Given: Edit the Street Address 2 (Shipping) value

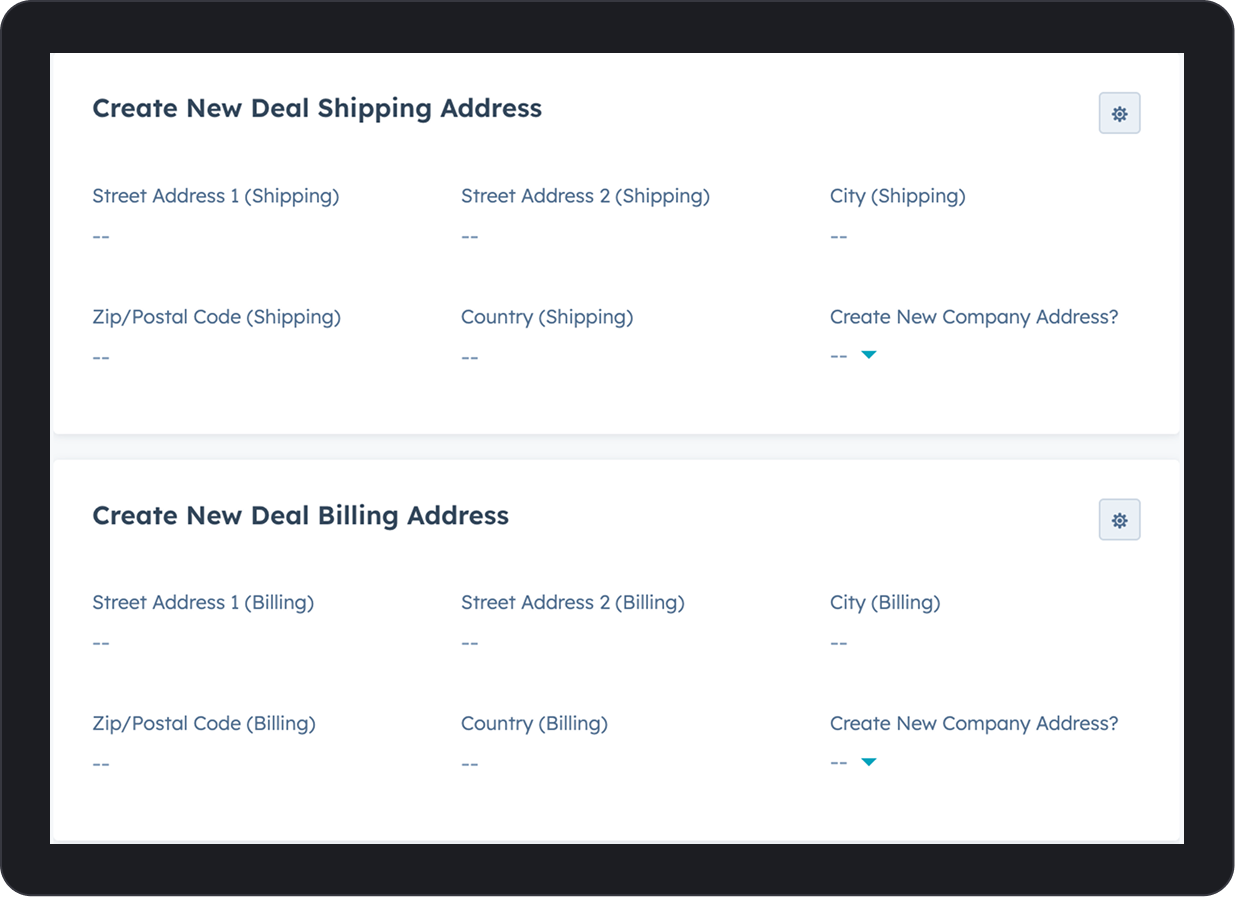Looking at the screenshot, I should 470,237.
